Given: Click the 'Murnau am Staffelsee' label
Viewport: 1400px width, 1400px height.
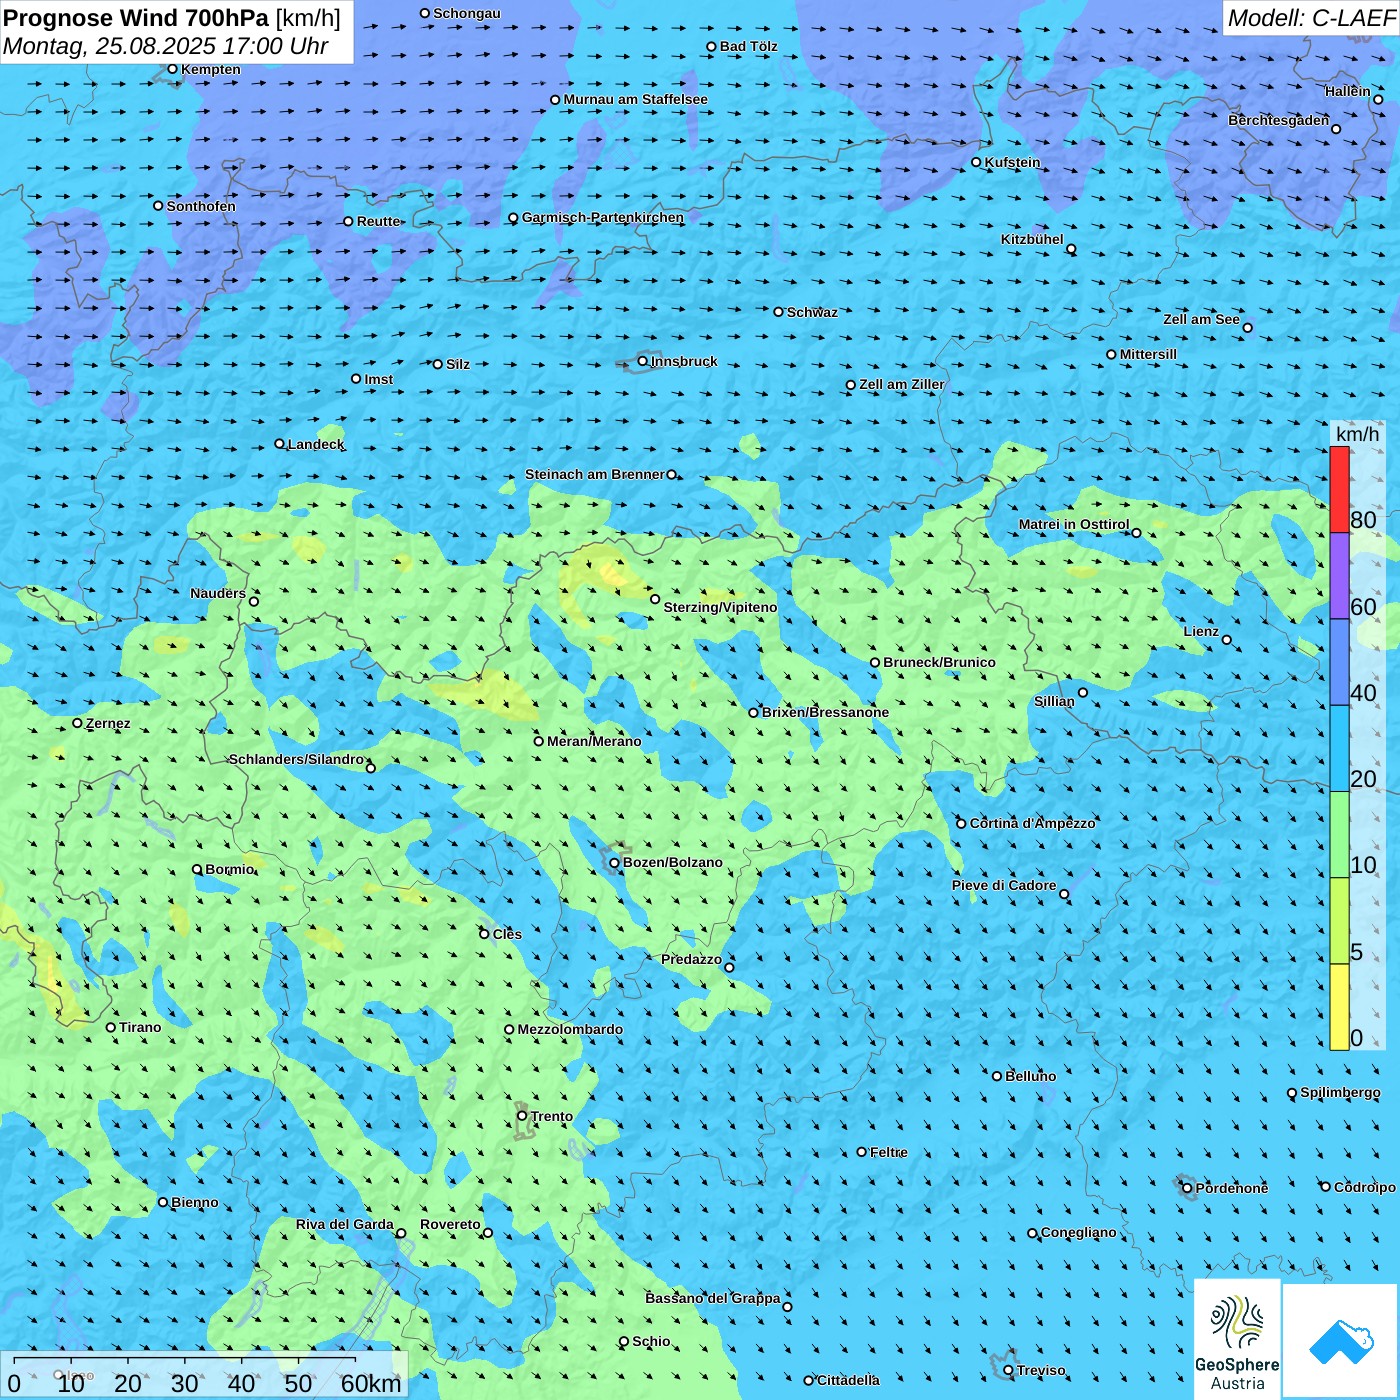Looking at the screenshot, I should coord(636,99).
